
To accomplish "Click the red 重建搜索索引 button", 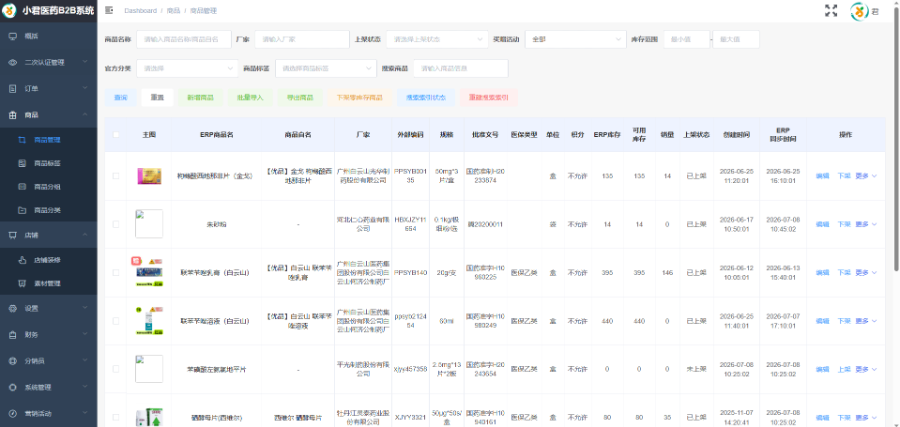I will [x=488, y=98].
